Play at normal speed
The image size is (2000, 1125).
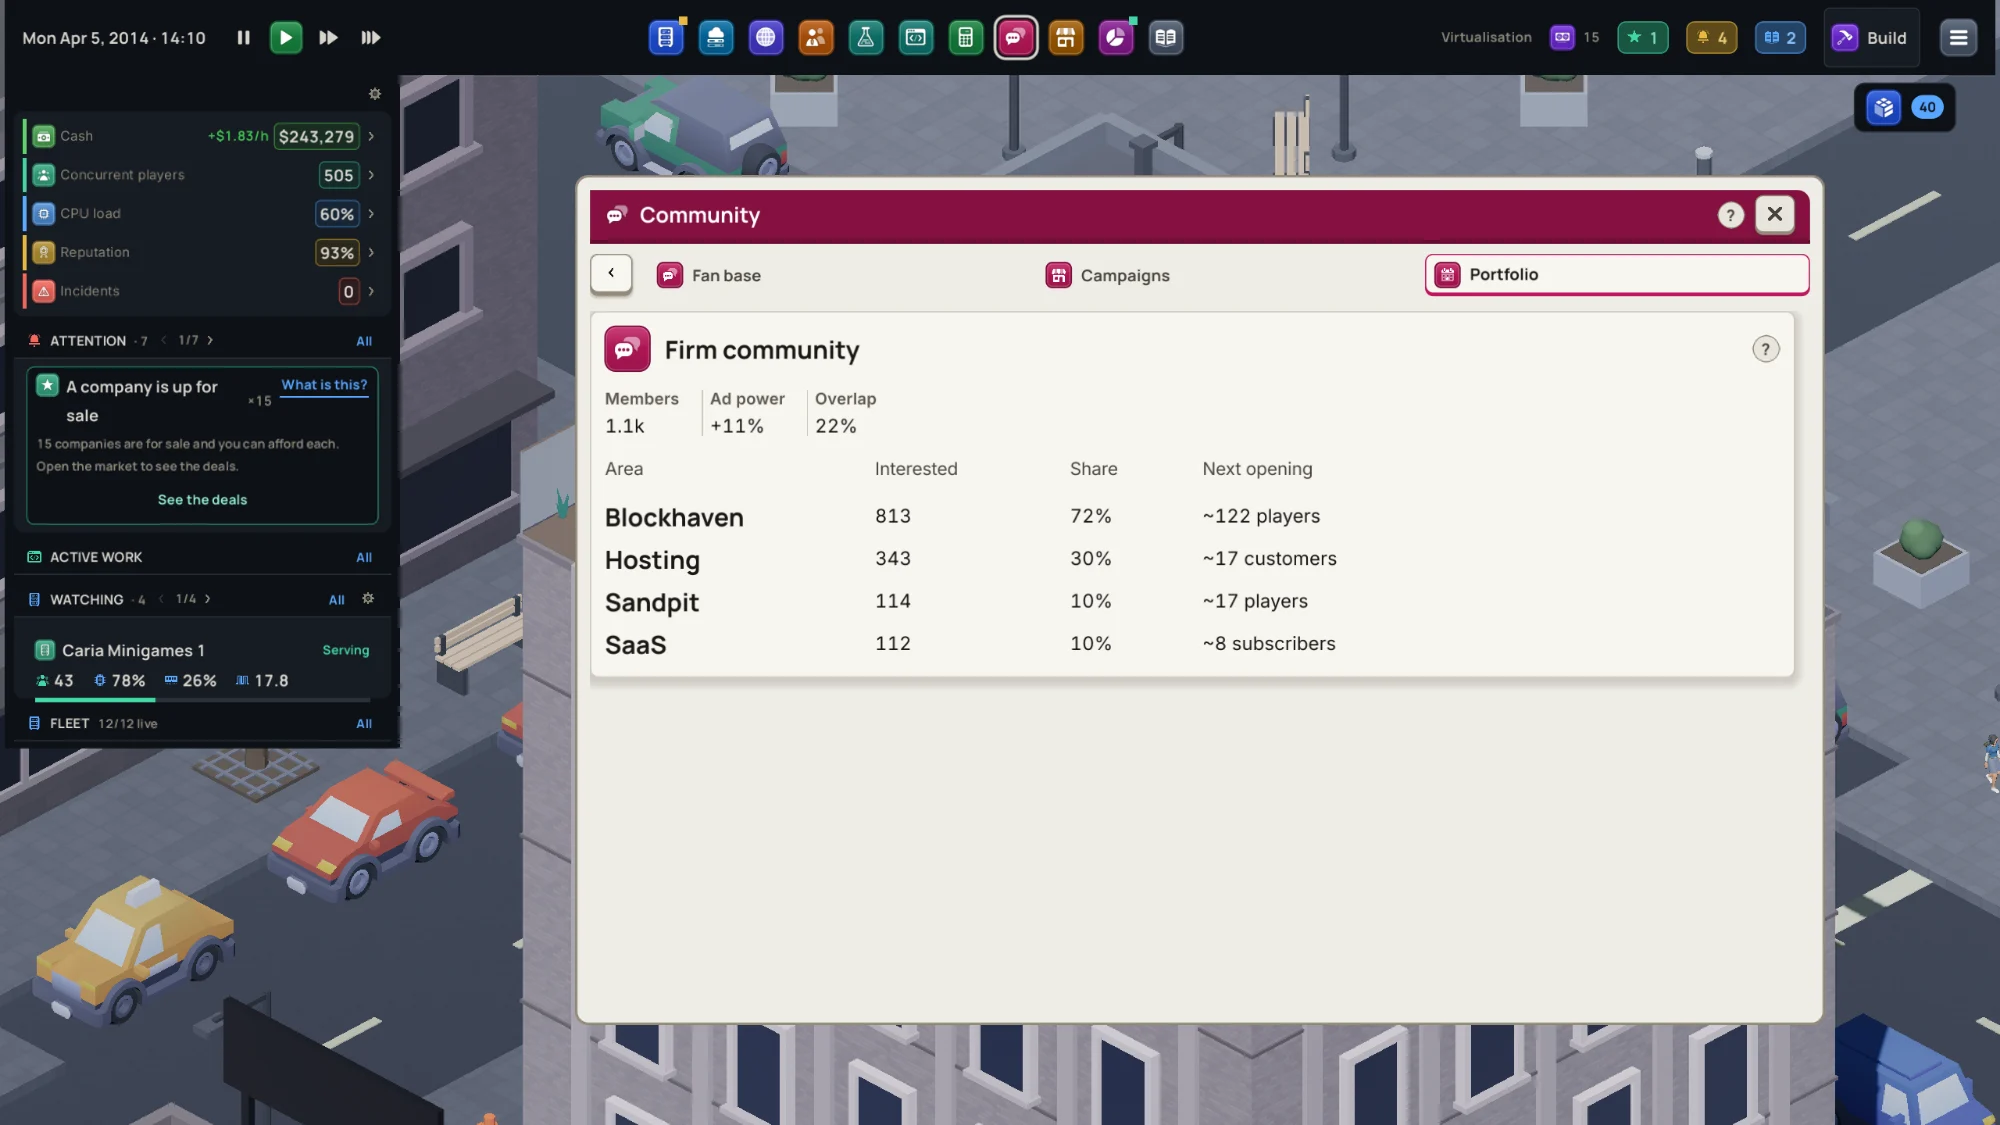[x=286, y=38]
